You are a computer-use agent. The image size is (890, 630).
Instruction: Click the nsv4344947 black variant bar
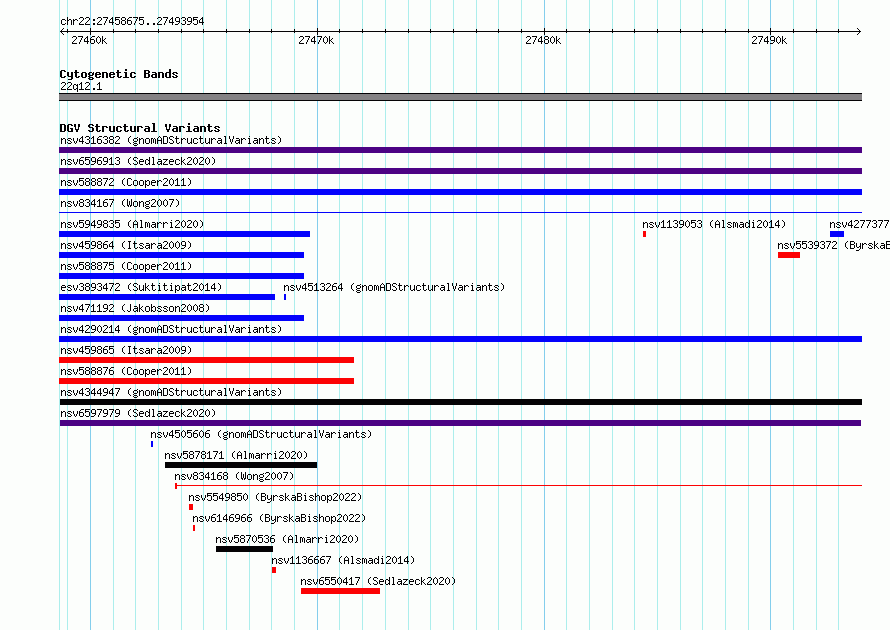[460, 402]
